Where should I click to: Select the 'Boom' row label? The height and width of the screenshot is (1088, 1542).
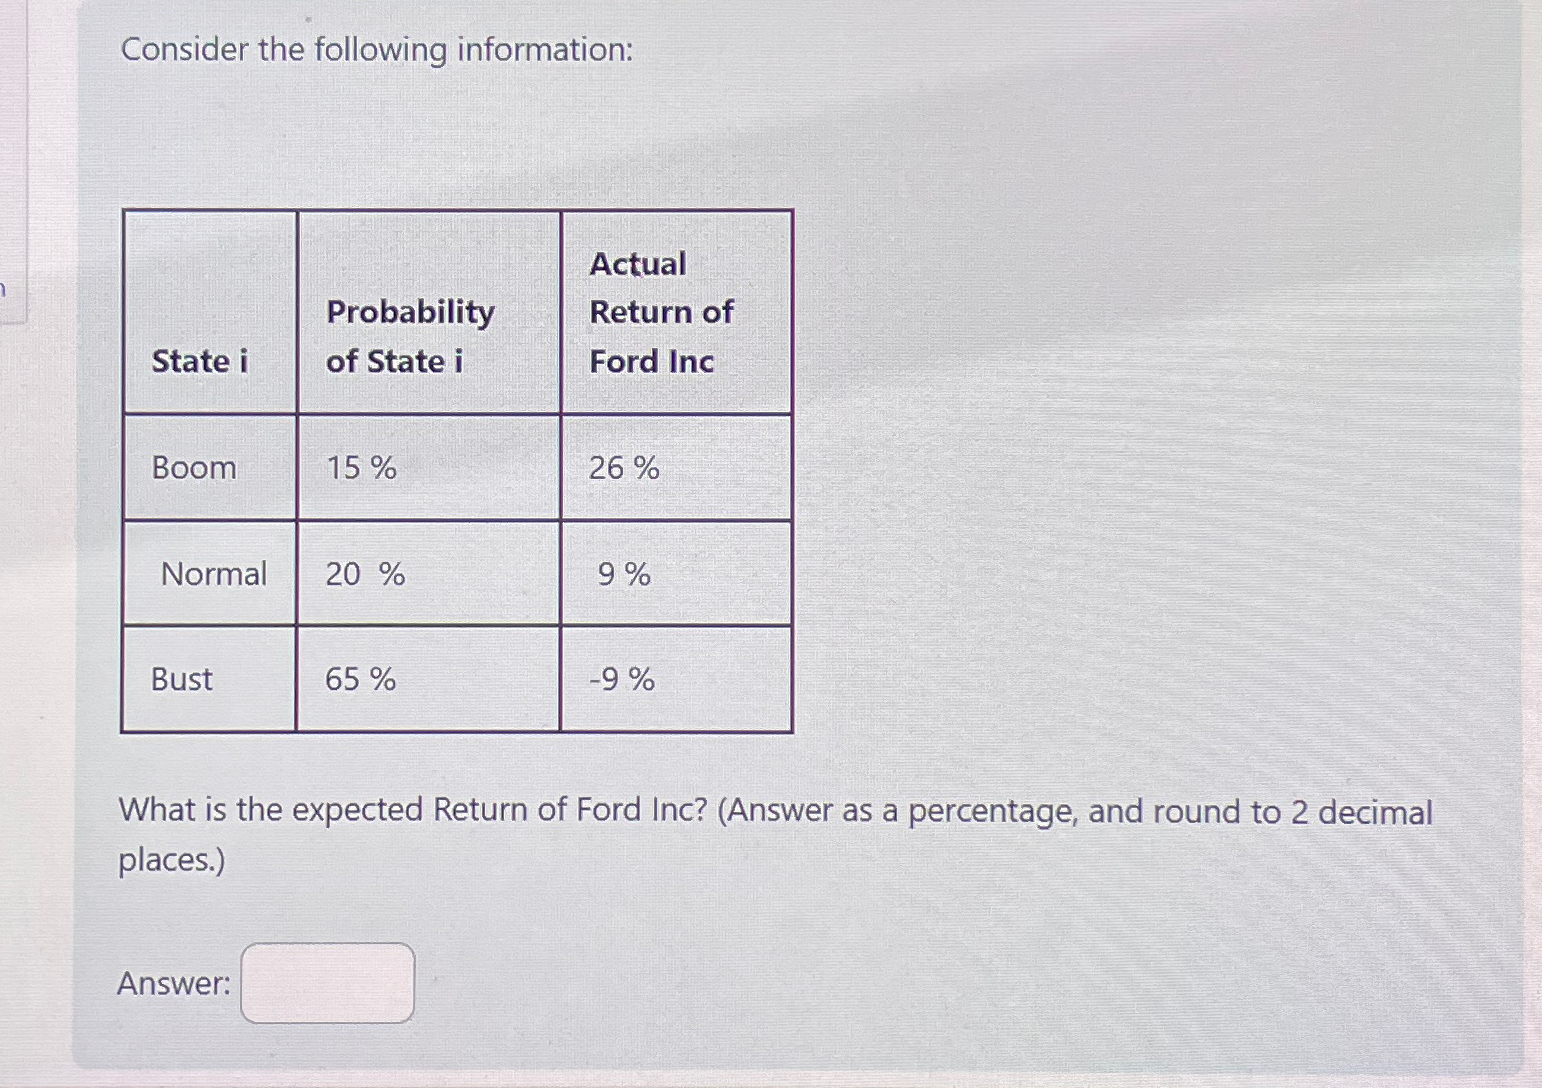click(195, 467)
